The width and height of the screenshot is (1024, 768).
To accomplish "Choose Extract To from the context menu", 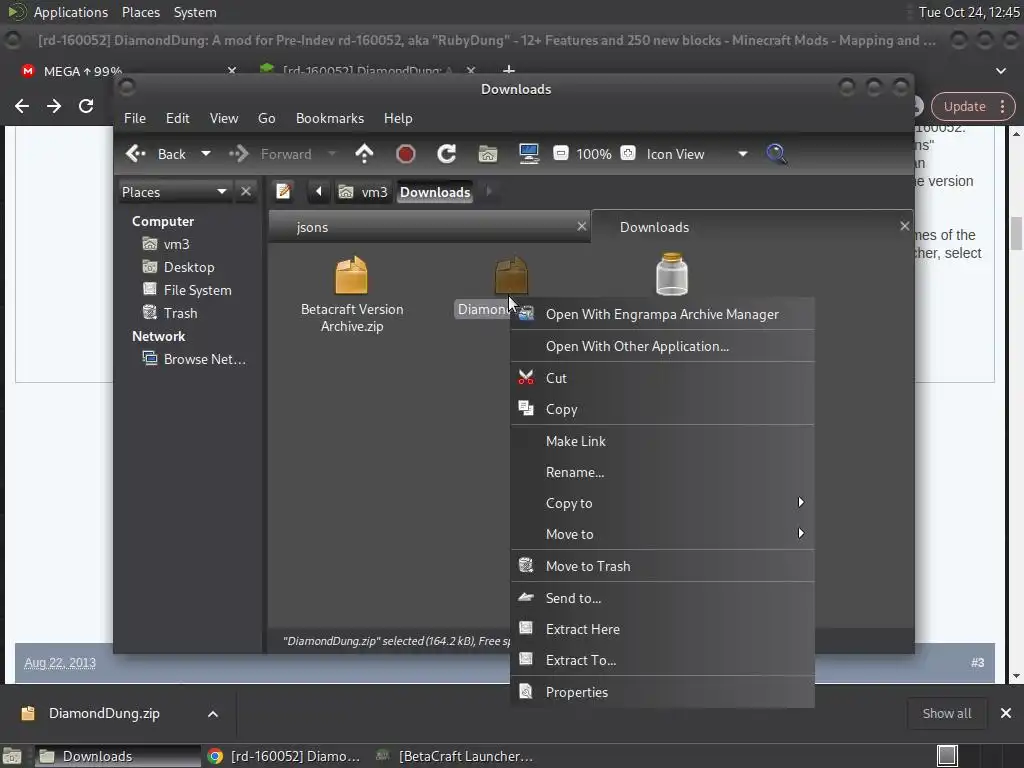I will coord(662,660).
